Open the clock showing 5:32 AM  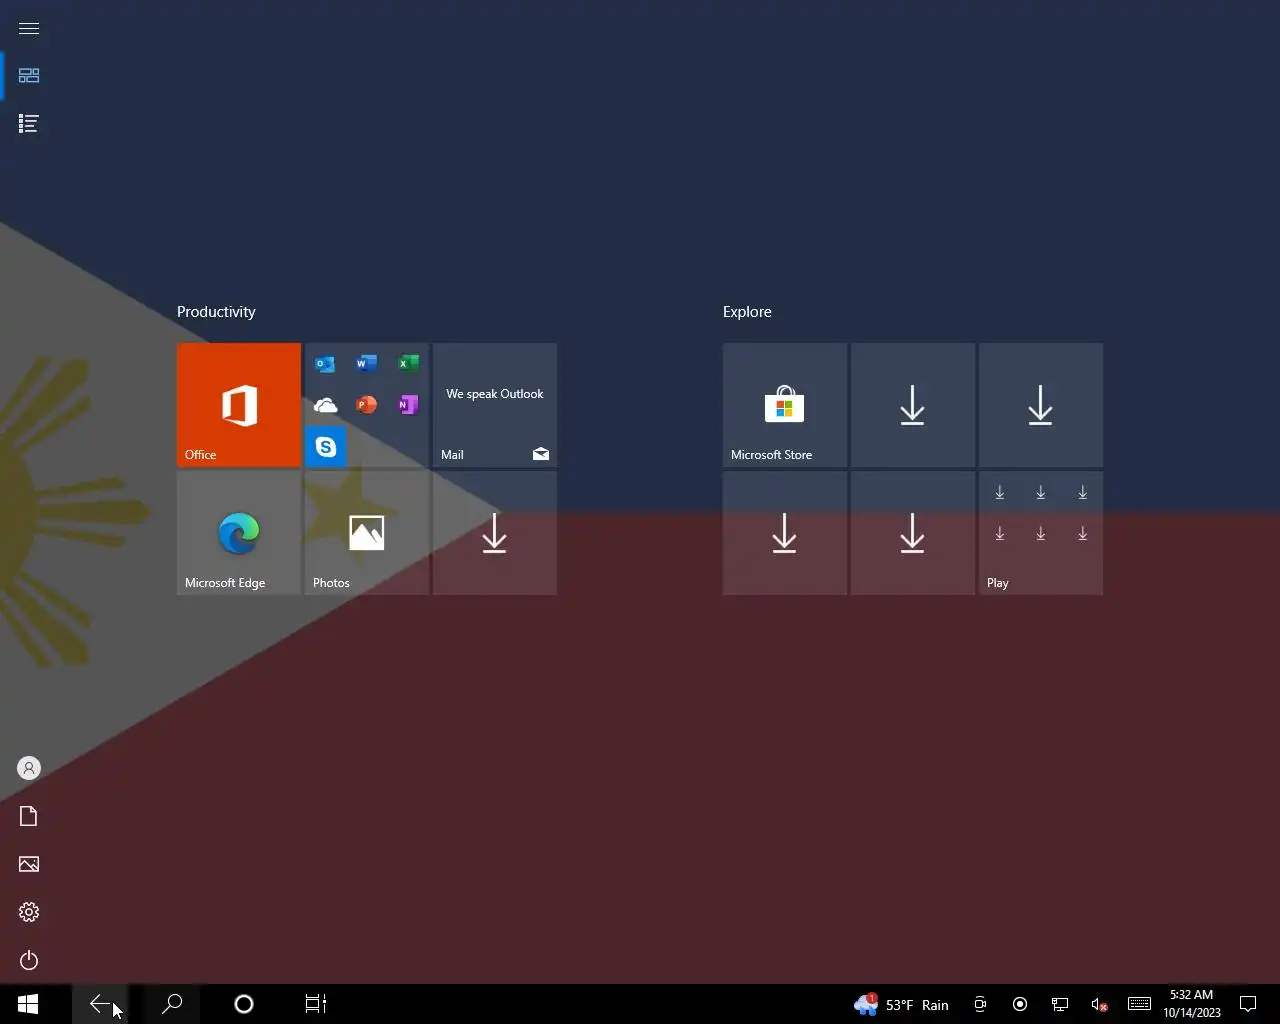click(1192, 1004)
